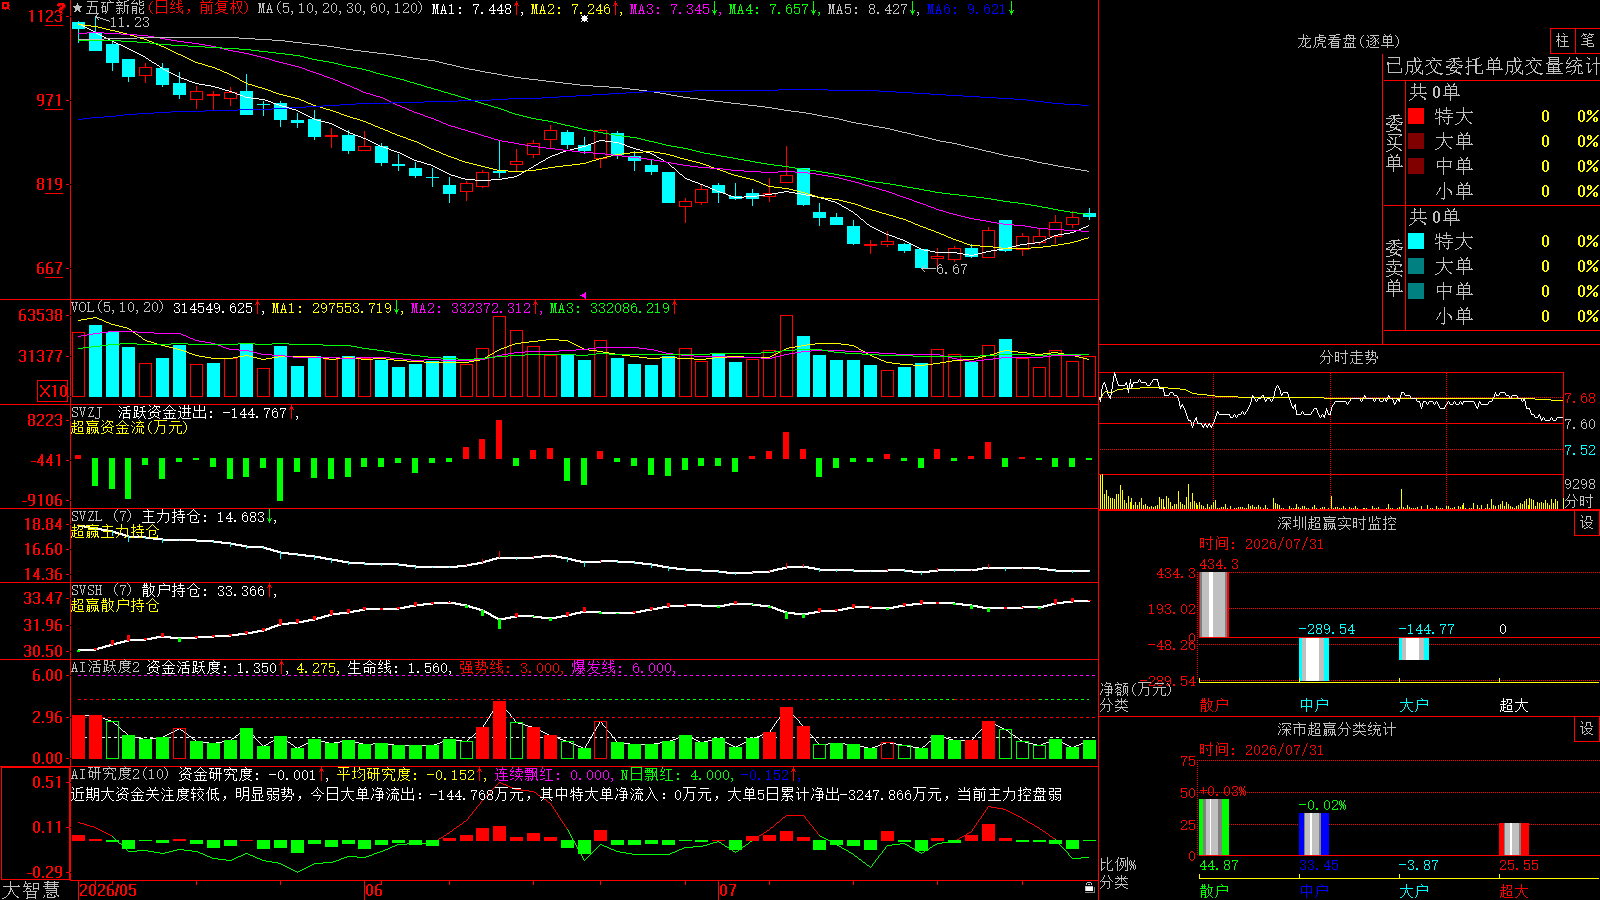
Task: Click the 爆发线: 6.000 value
Action: coord(622,667)
